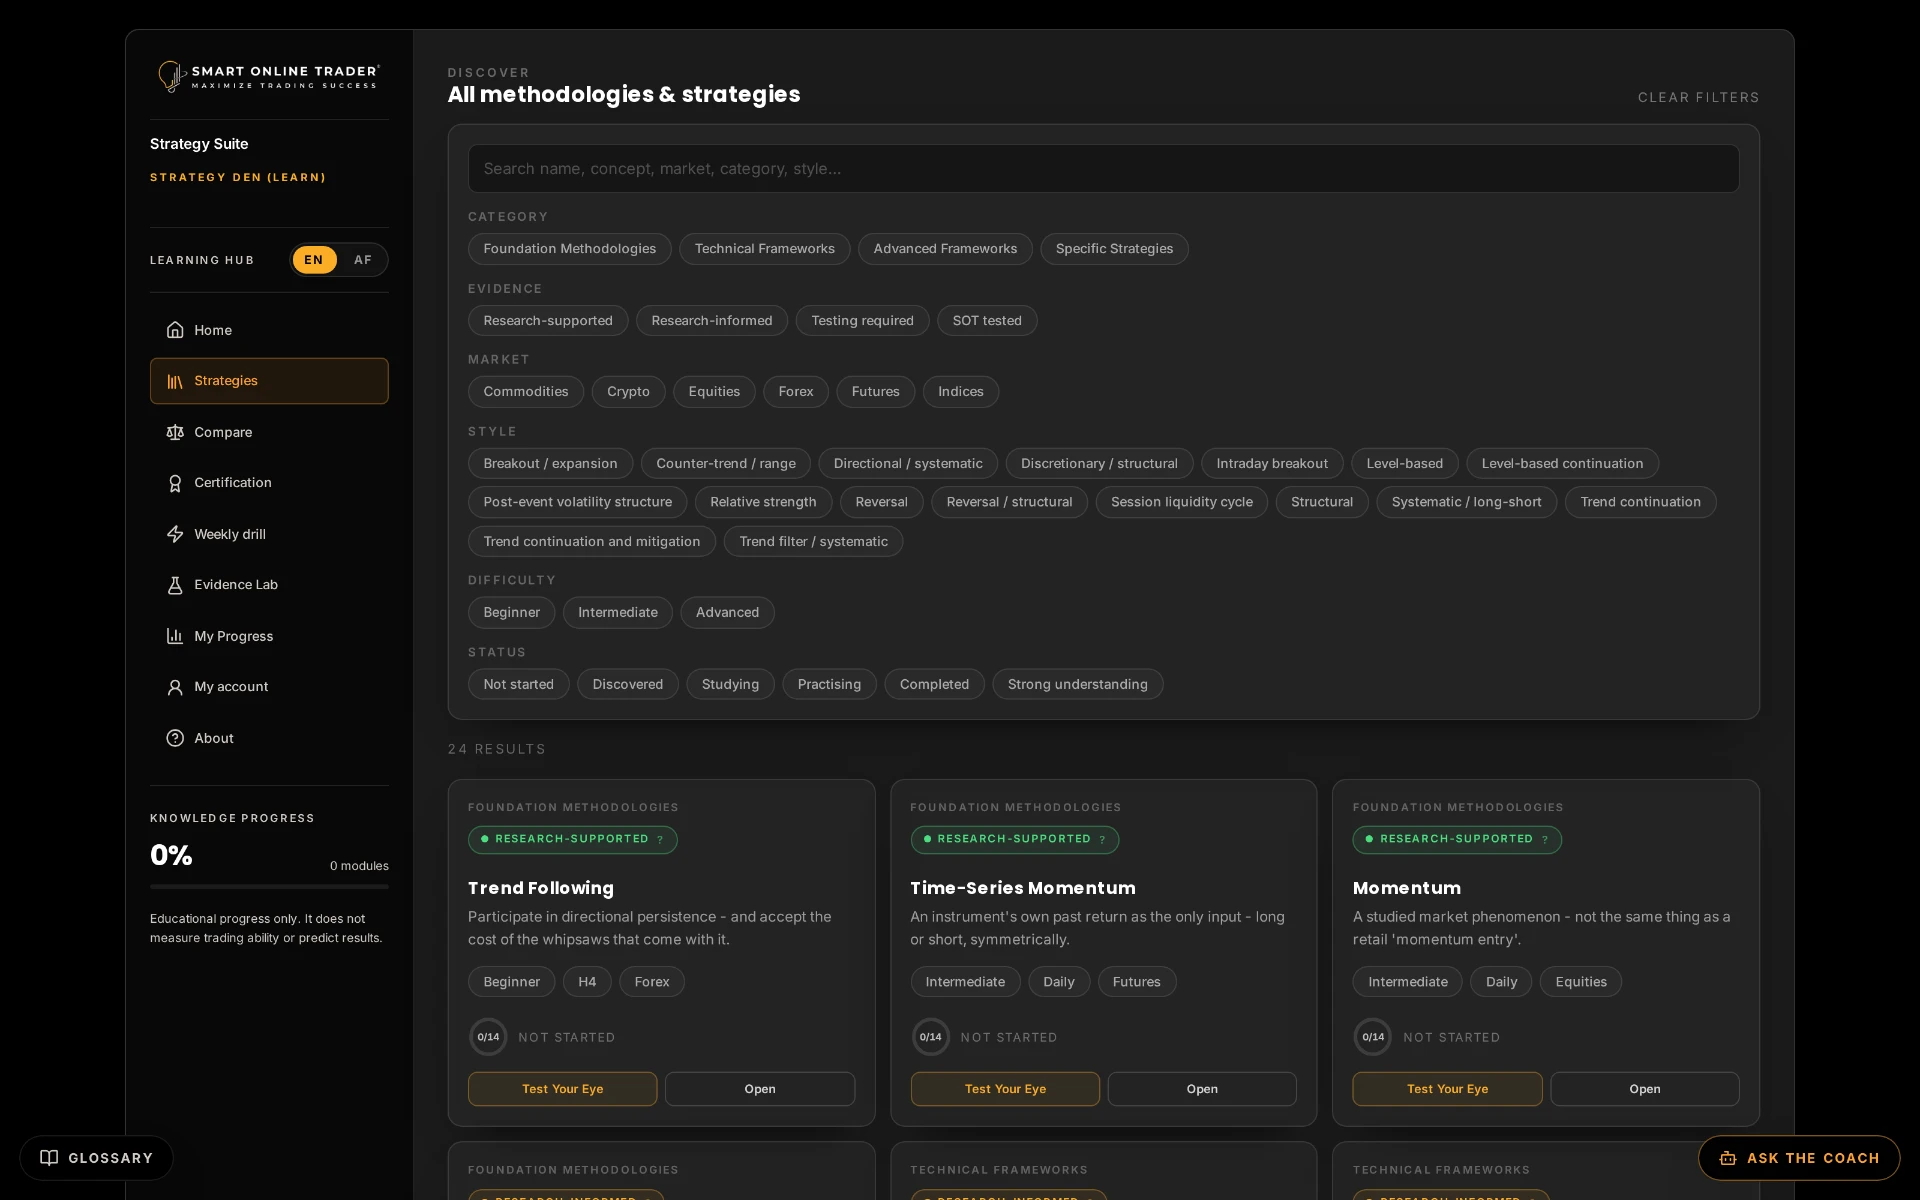
Task: Click the Strategies books icon
Action: [175, 381]
